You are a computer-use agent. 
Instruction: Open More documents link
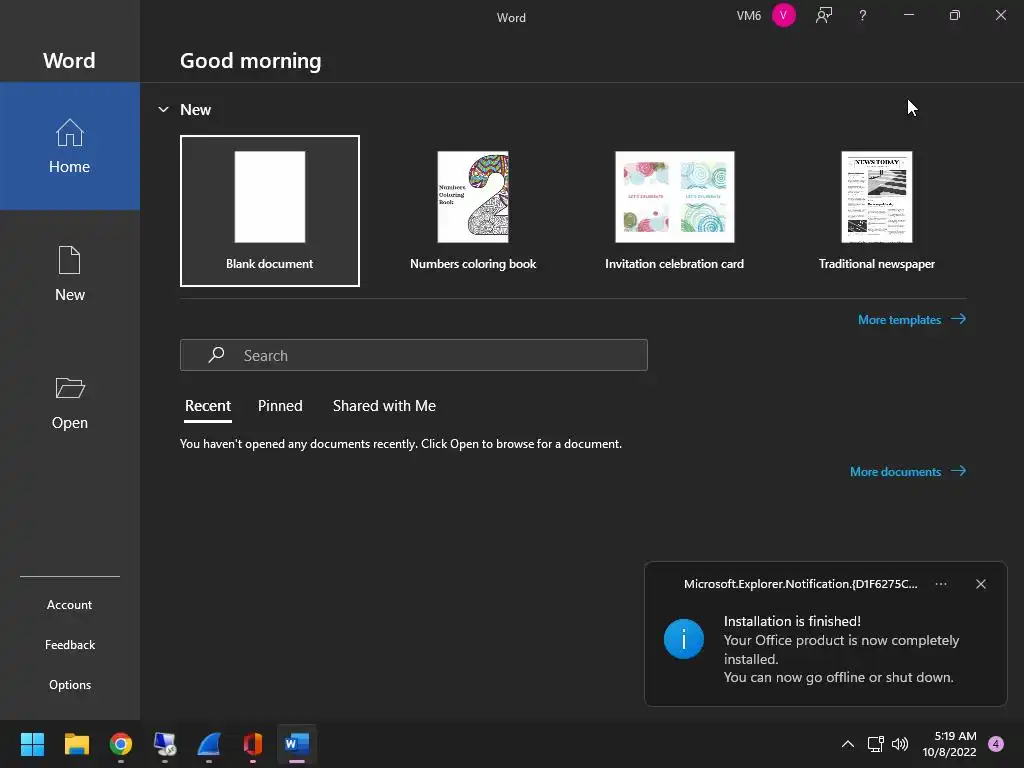coord(908,472)
